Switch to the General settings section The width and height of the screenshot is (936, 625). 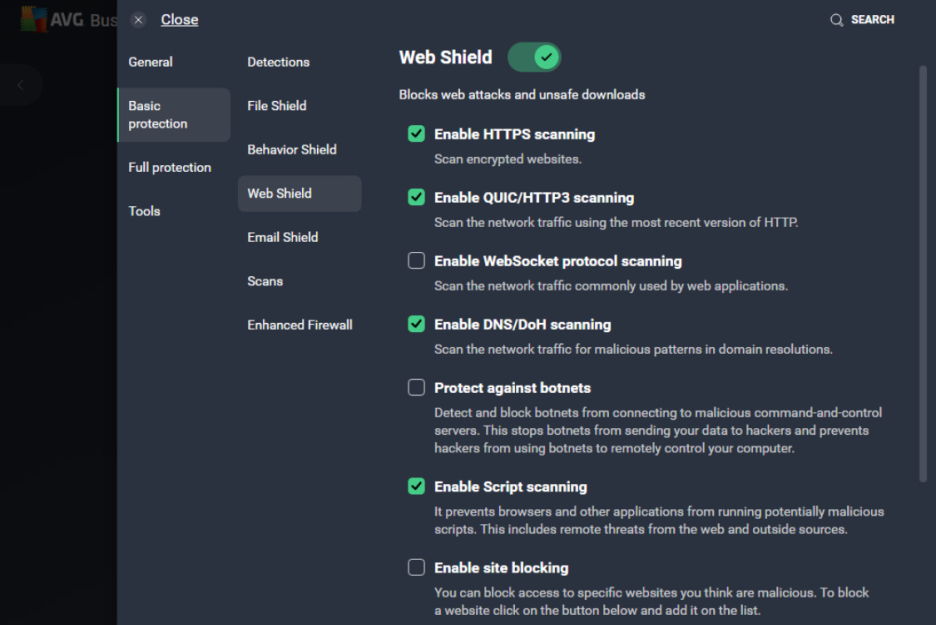tap(151, 62)
